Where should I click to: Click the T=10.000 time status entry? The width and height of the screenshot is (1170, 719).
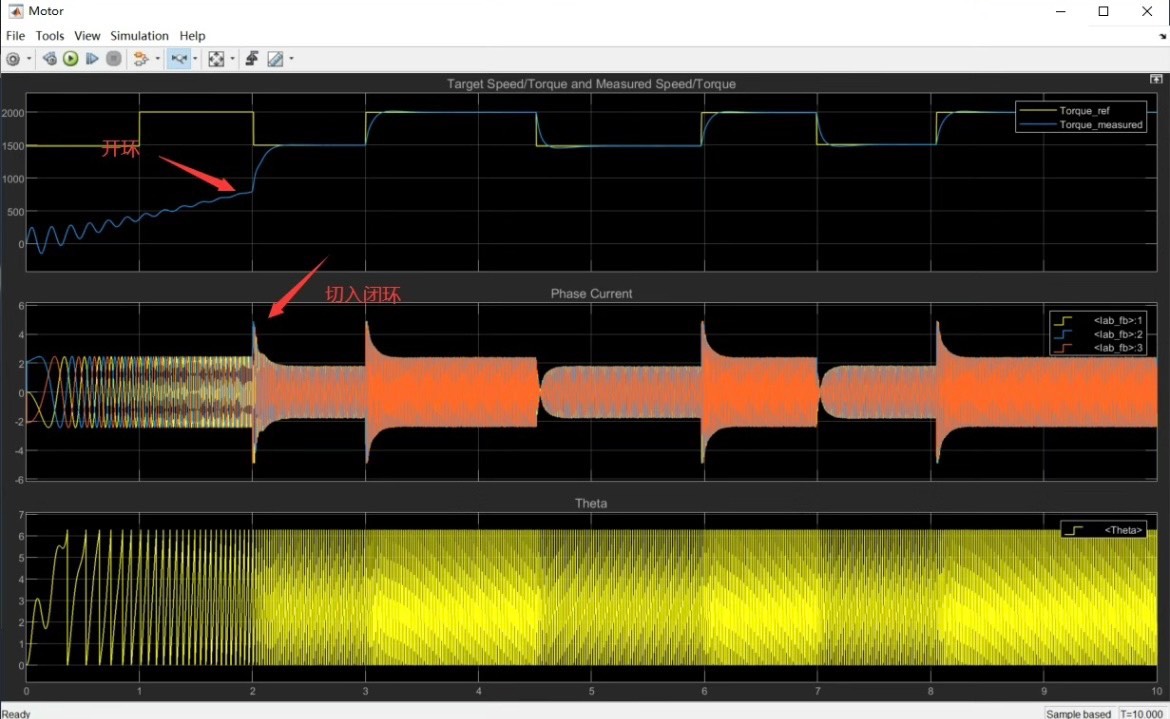1142,714
